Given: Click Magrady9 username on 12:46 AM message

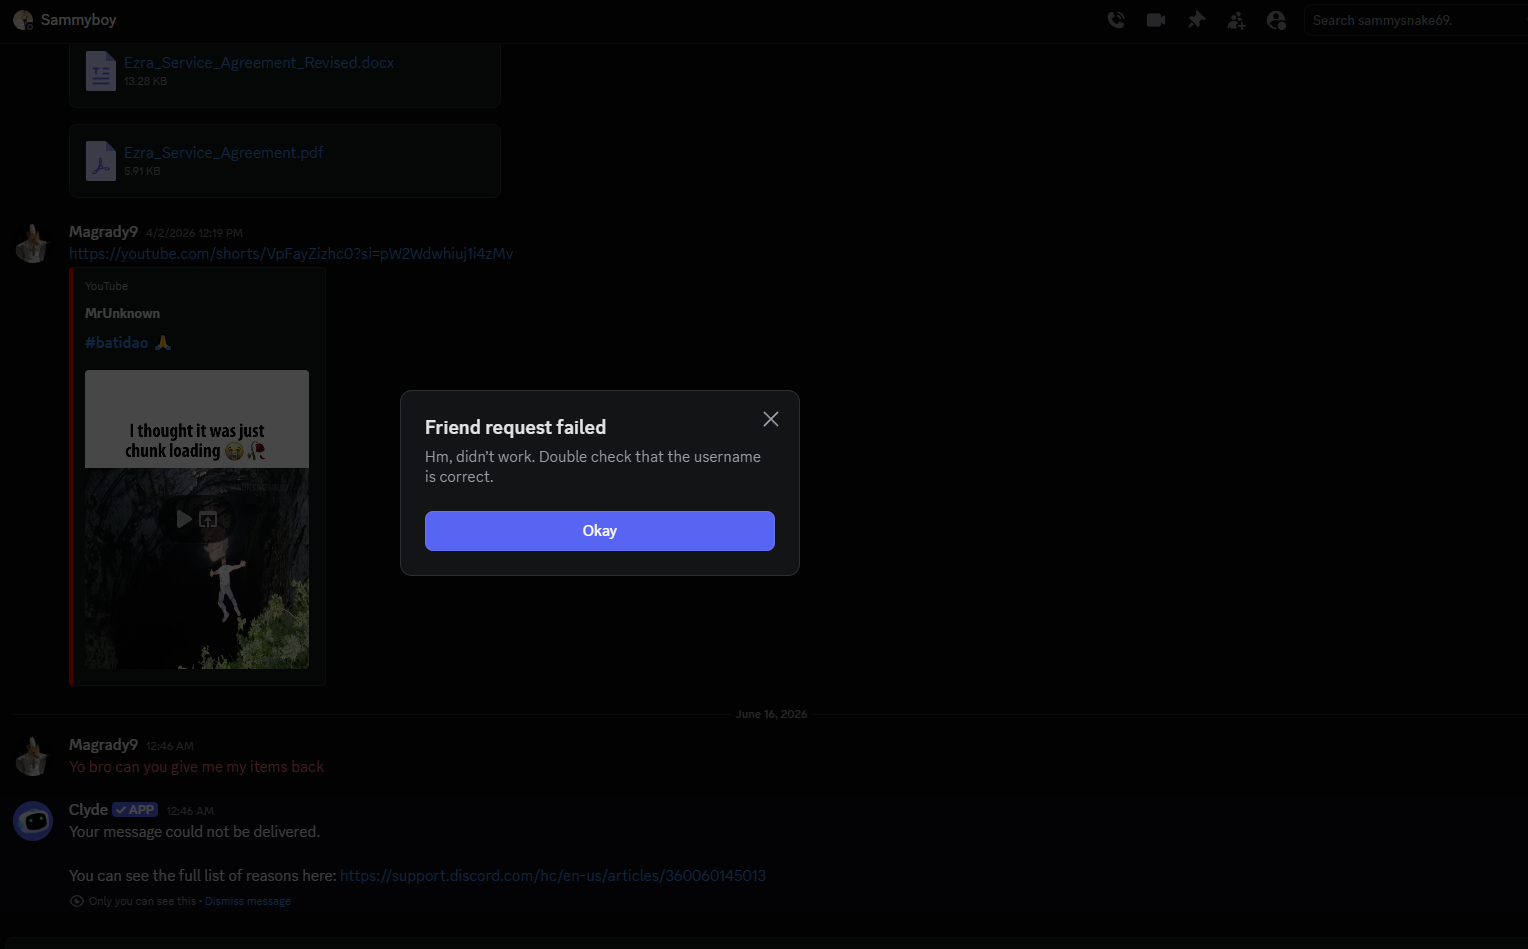Looking at the screenshot, I should 103,745.
